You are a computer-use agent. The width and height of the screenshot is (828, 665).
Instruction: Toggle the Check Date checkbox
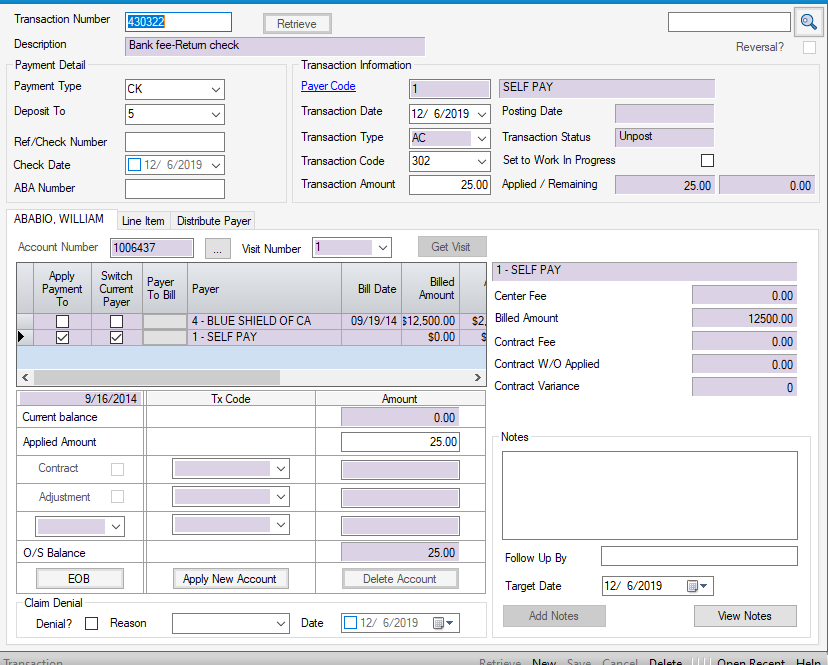pyautogui.click(x=135, y=165)
